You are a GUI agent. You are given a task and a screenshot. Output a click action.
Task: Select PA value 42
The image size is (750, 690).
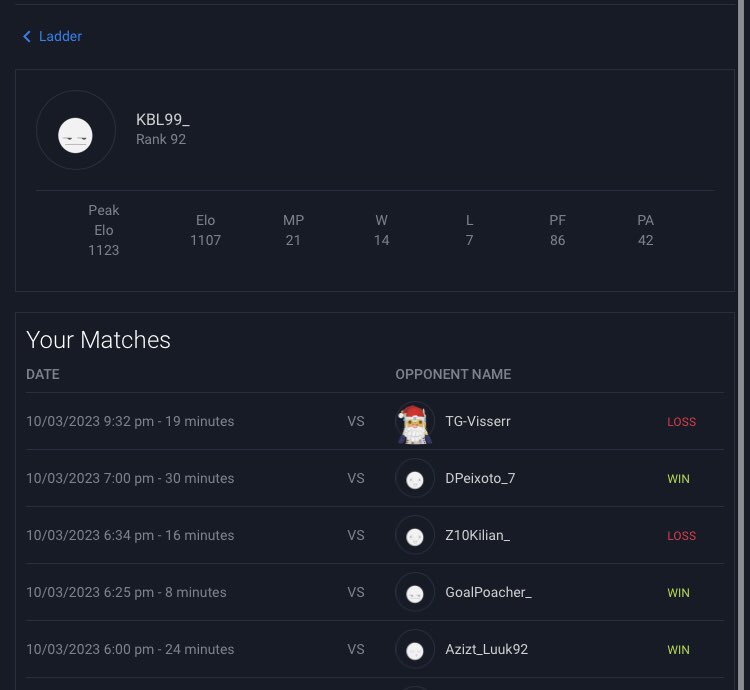645,240
